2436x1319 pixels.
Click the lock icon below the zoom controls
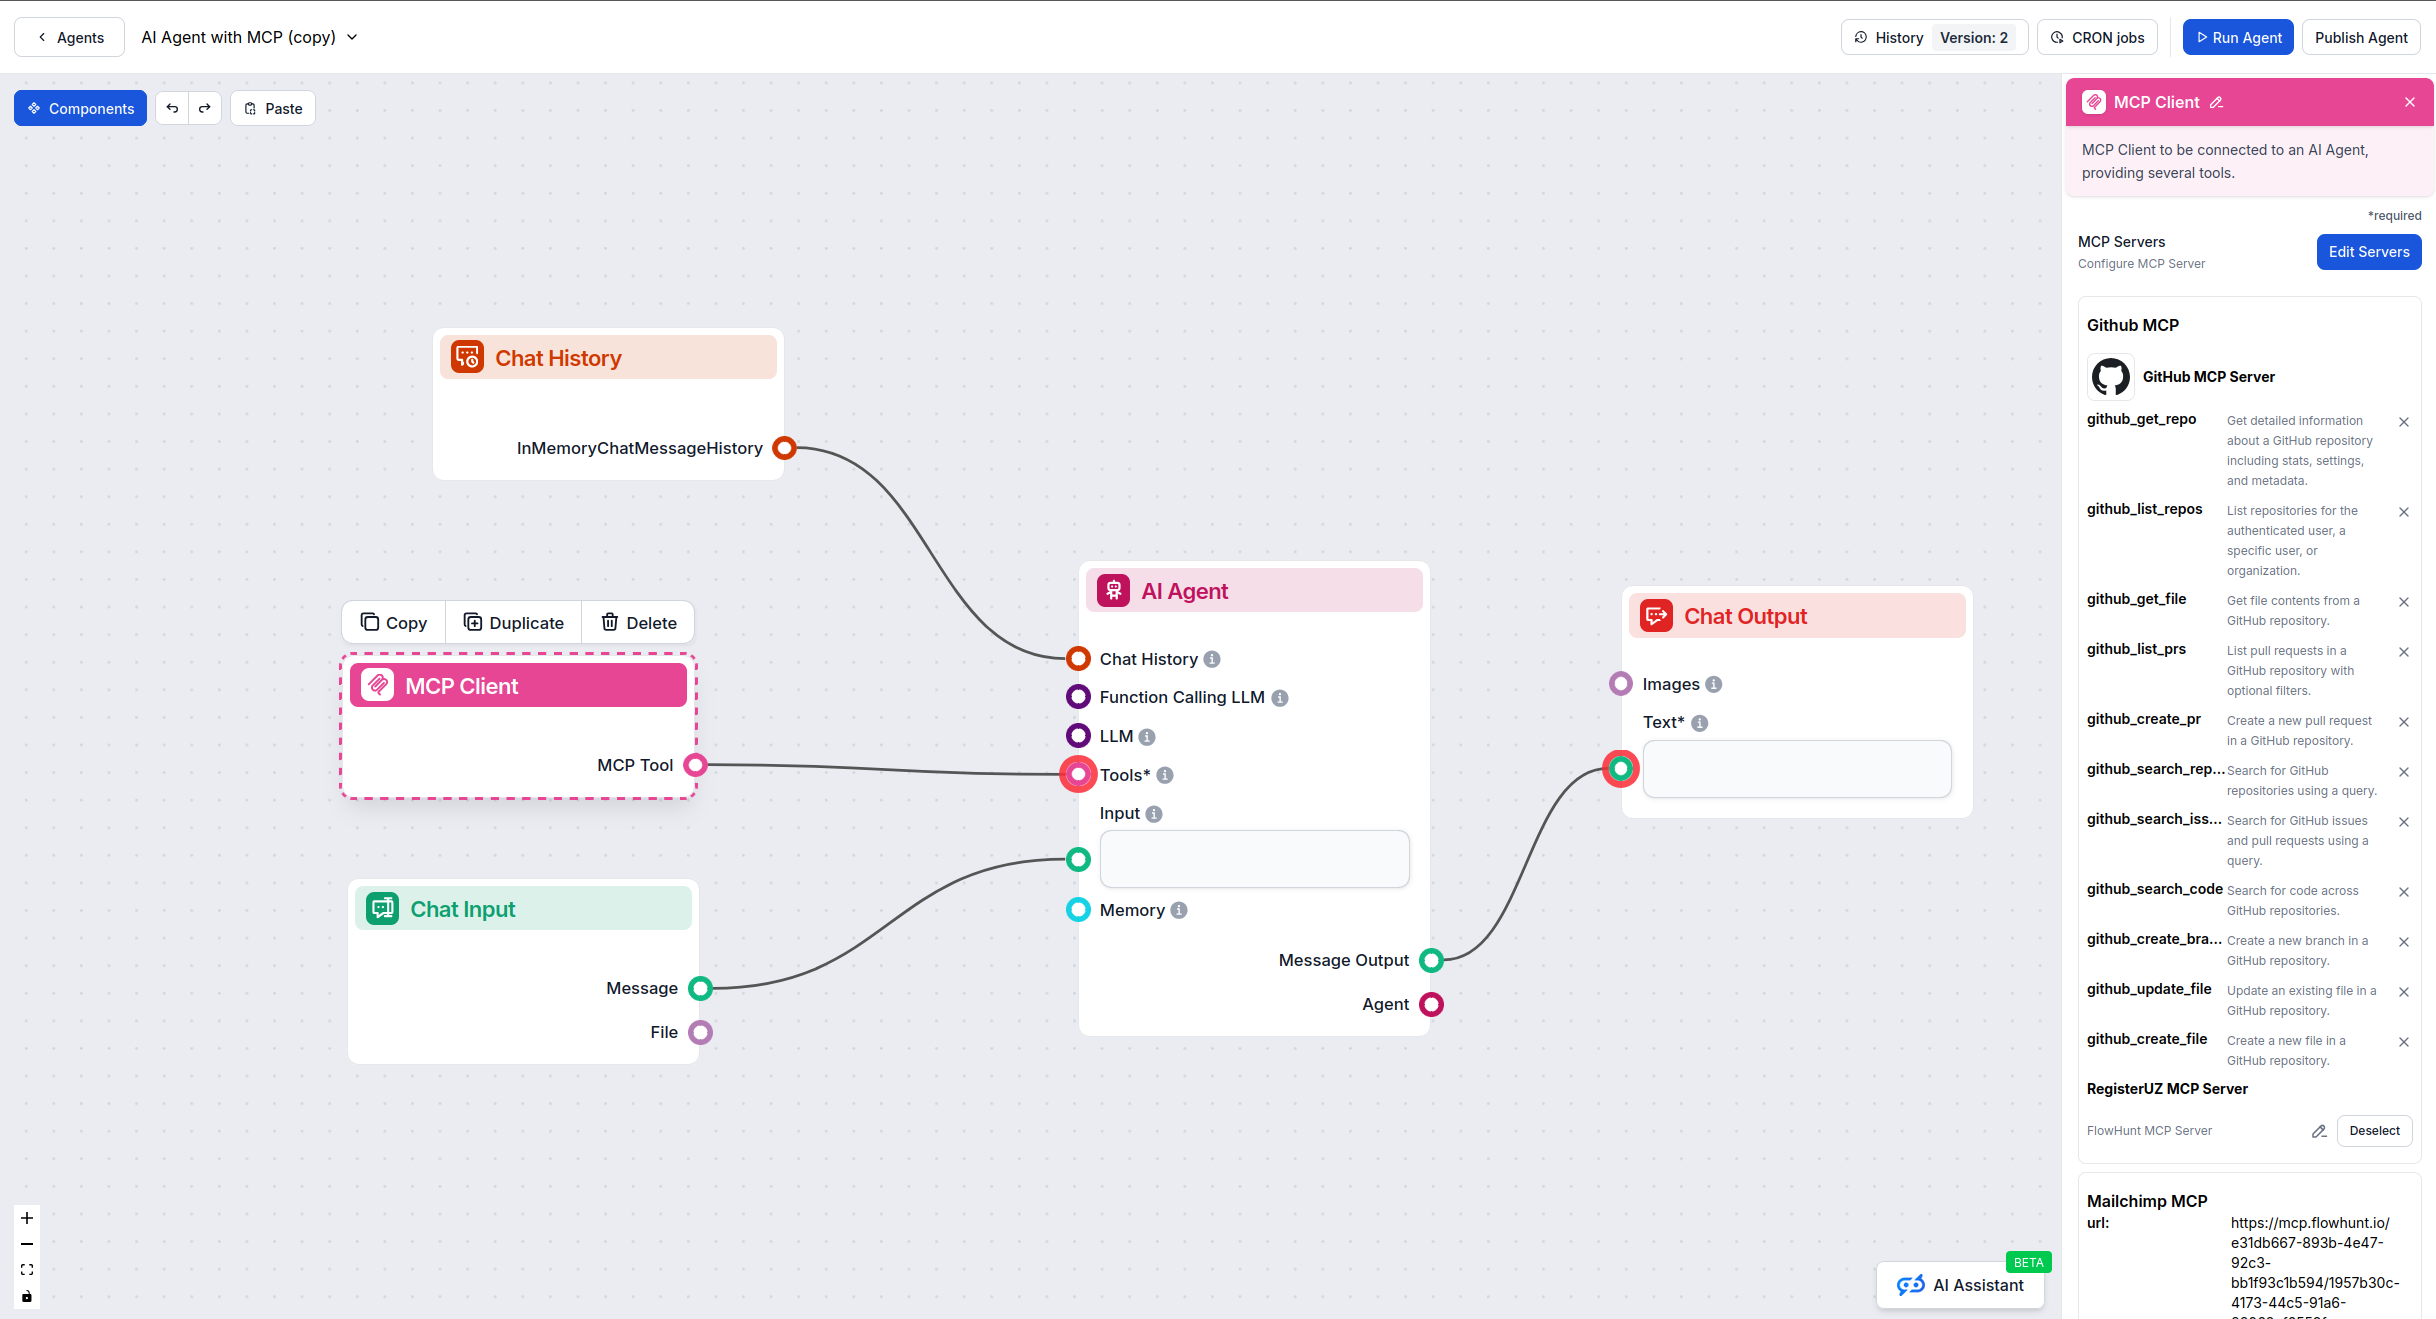(26, 1296)
